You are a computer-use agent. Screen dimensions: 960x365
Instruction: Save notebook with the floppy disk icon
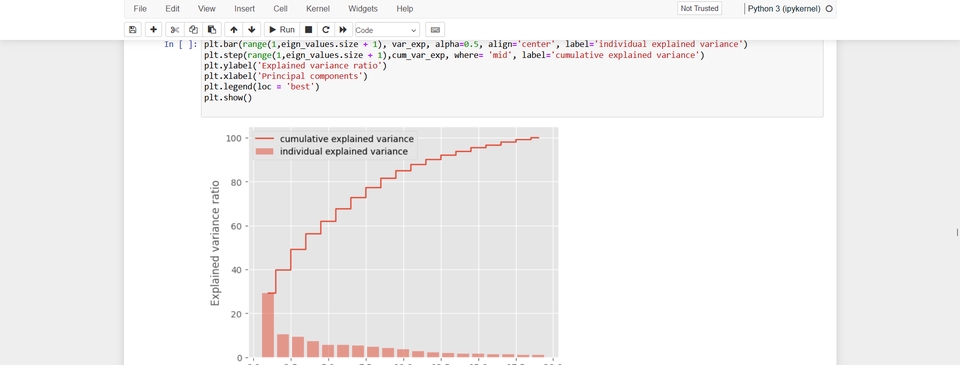click(x=132, y=29)
